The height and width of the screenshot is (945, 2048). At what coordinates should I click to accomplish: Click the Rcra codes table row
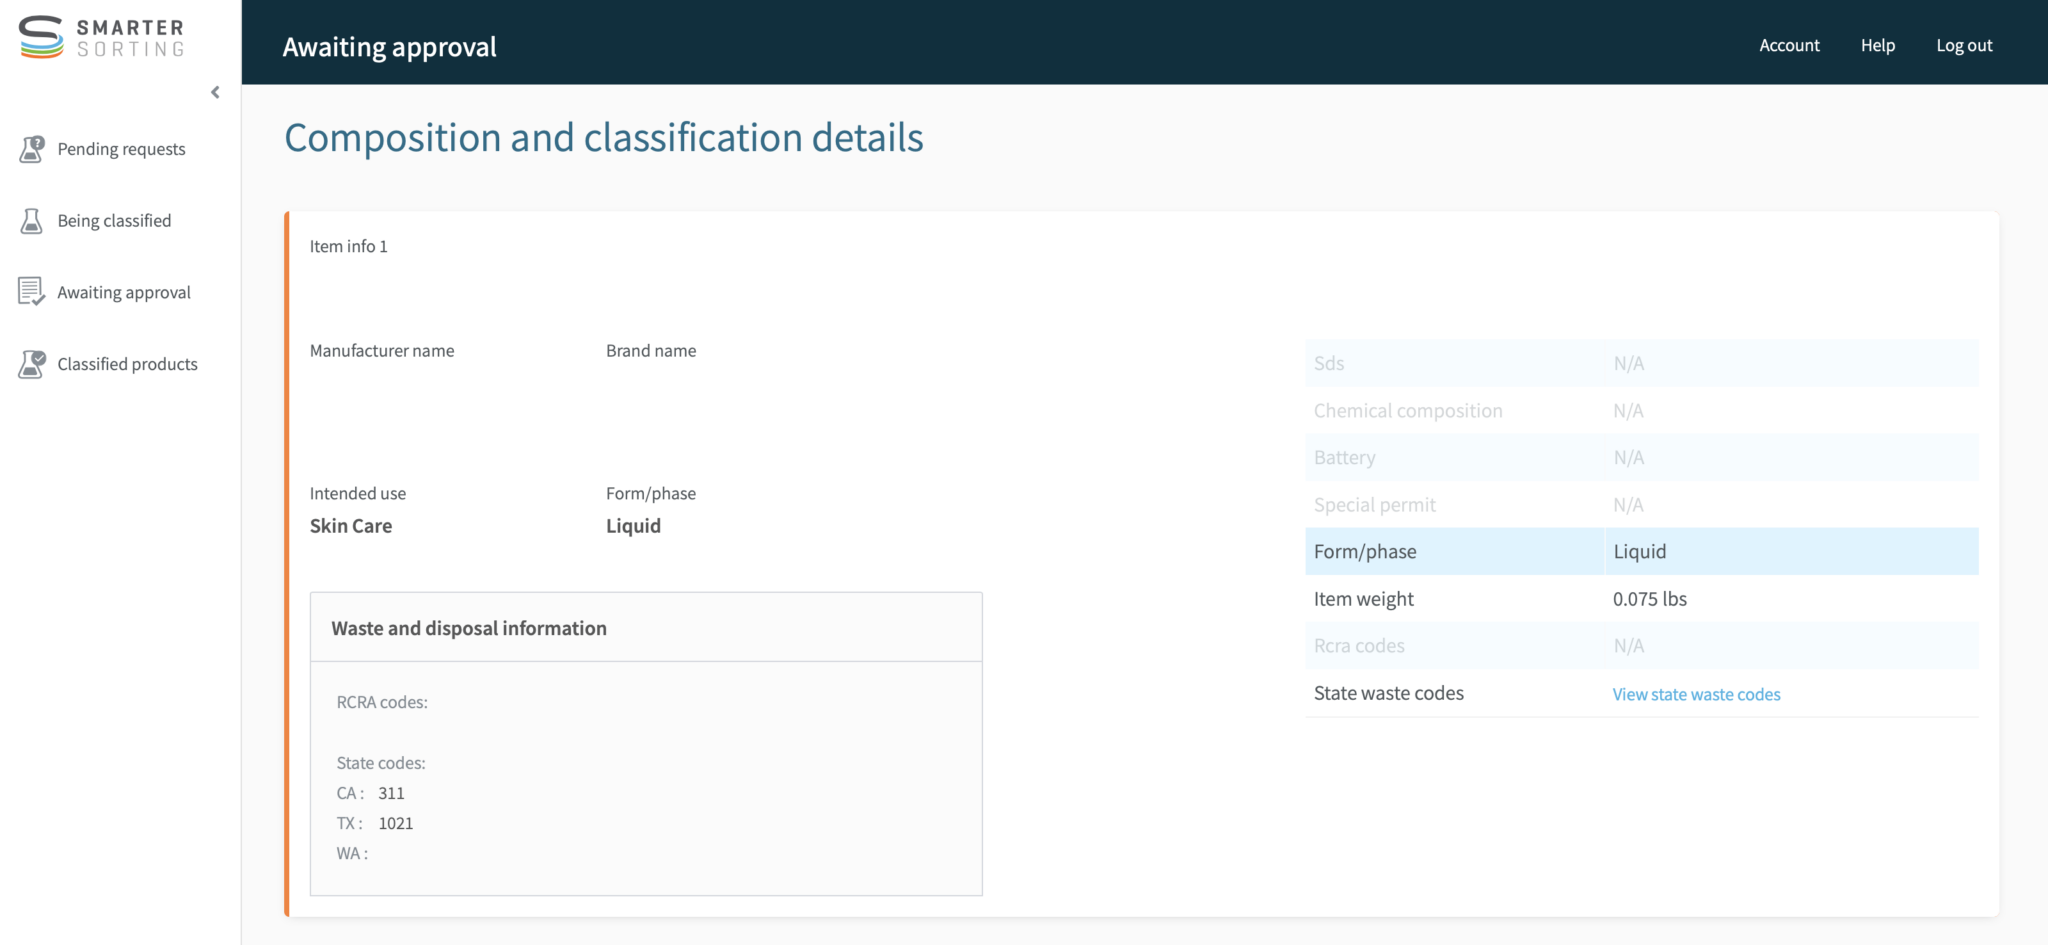pos(1640,646)
